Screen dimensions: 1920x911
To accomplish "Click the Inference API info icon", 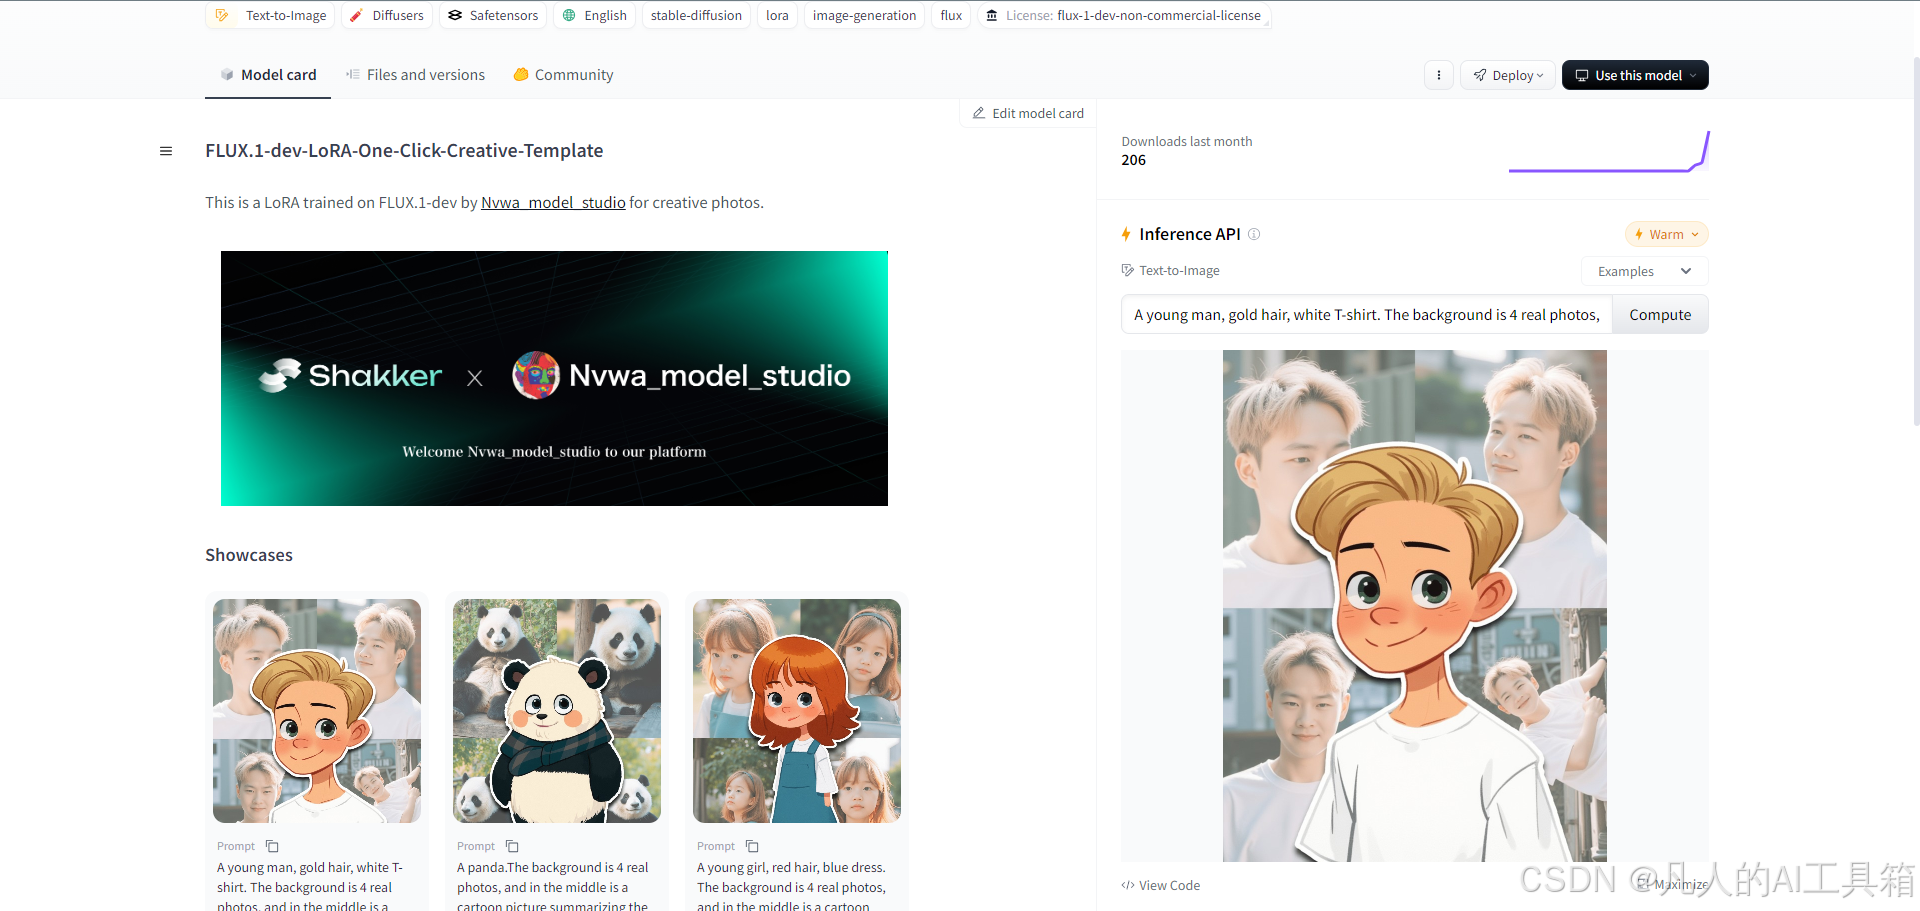I will click(1254, 234).
